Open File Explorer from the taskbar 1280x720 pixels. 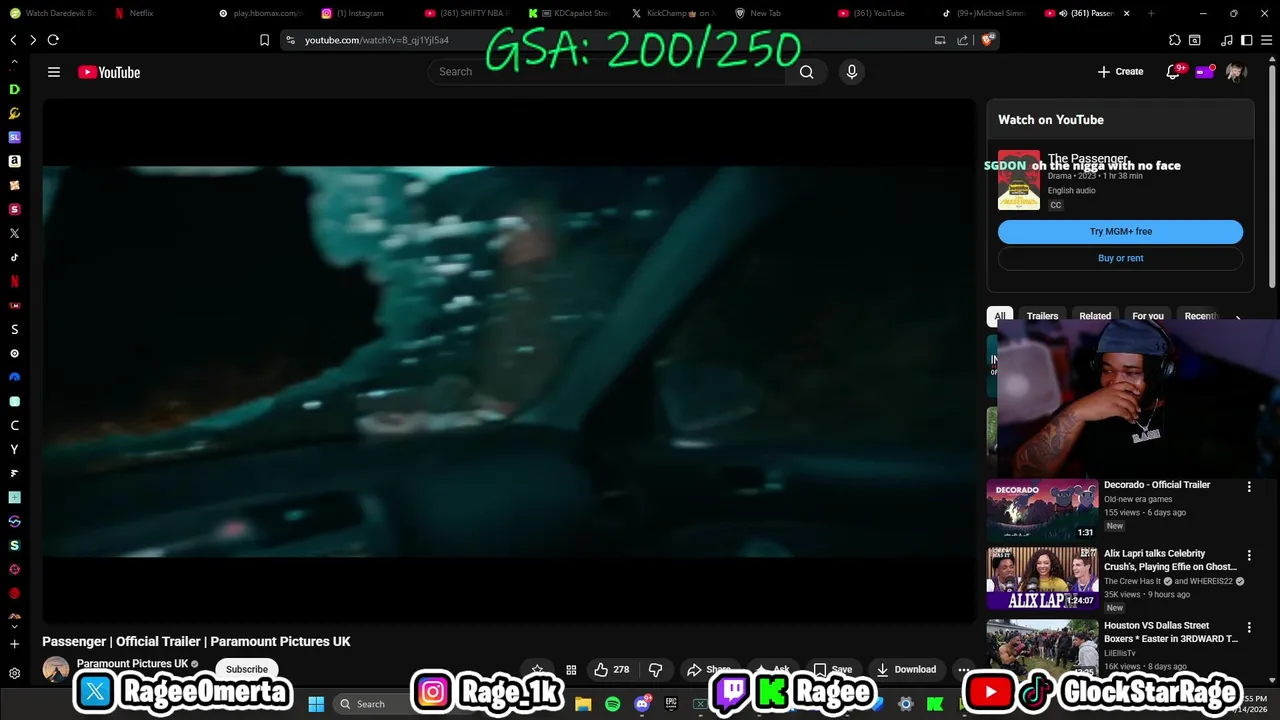[x=583, y=704]
